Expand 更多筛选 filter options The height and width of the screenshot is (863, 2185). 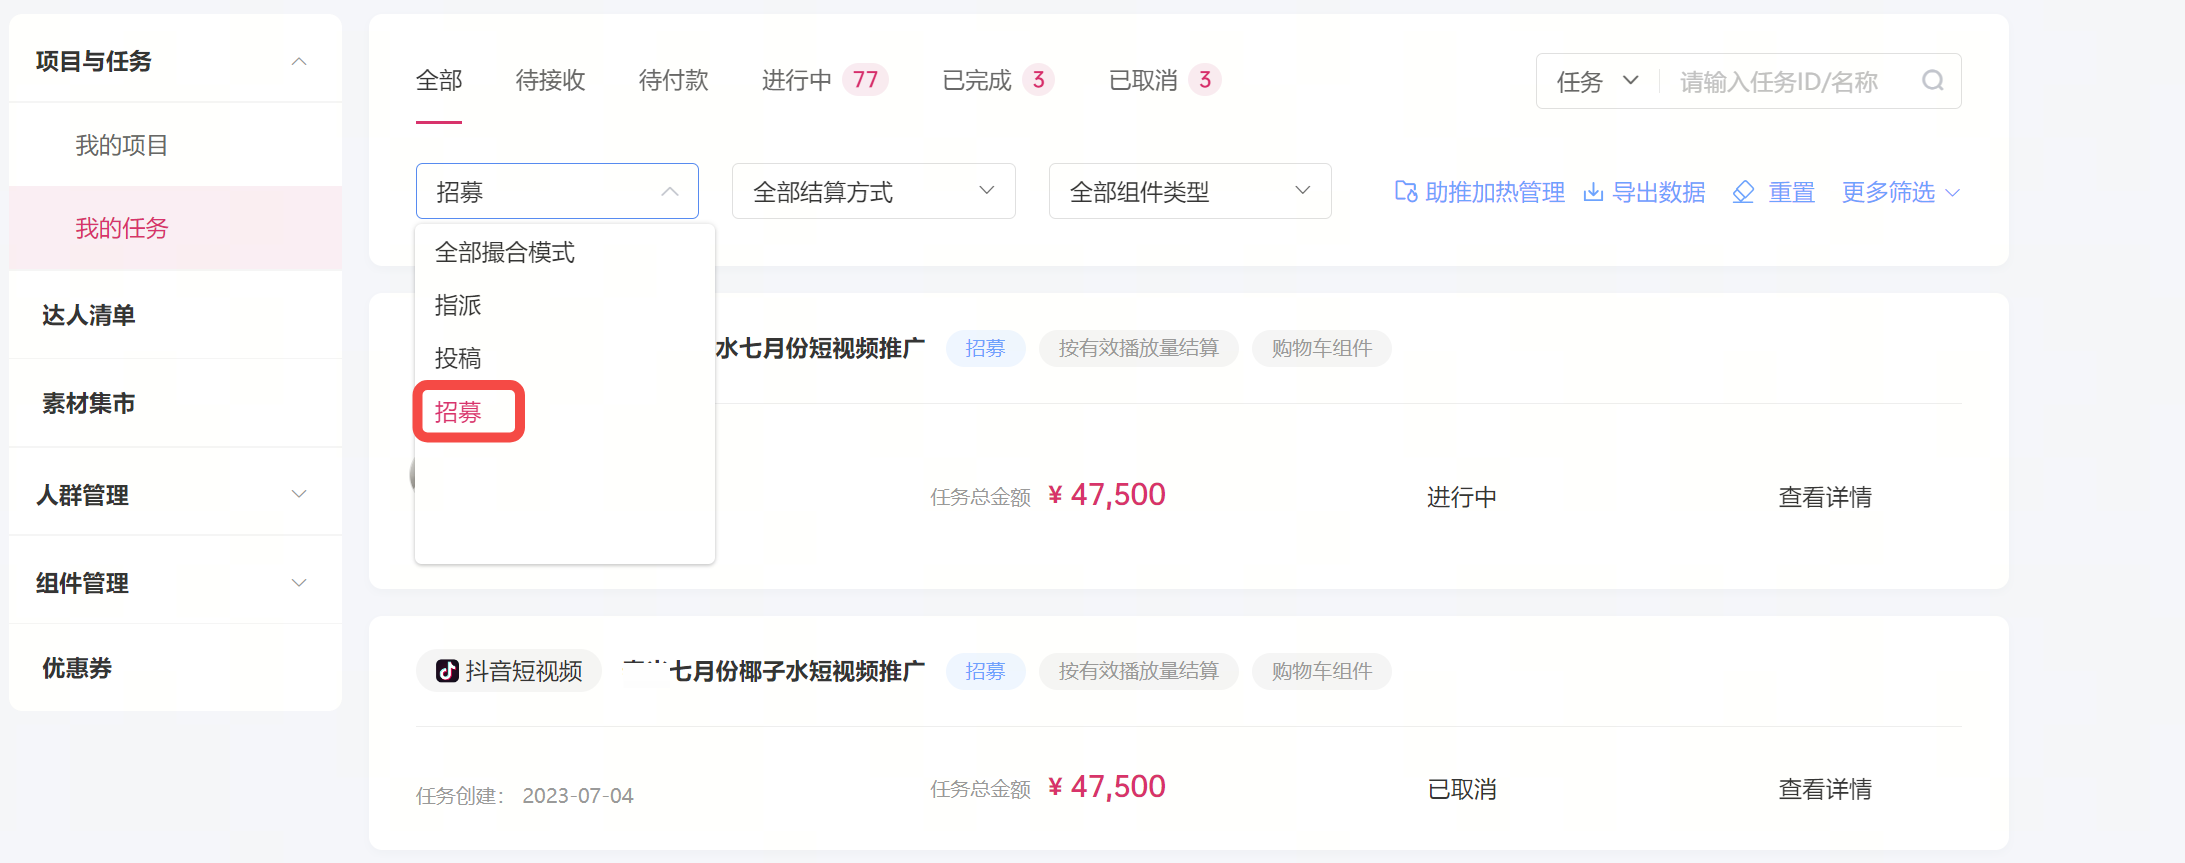(1900, 192)
